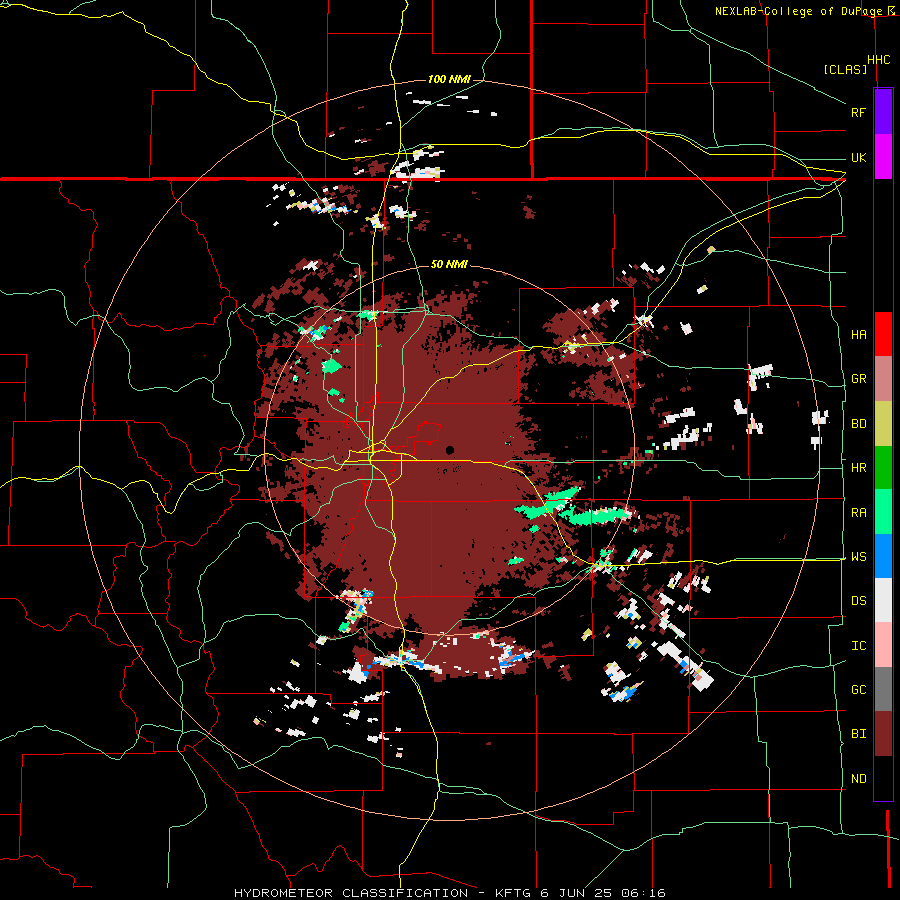Click the HHC product code text
This screenshot has height=900, width=900.
pyautogui.click(x=878, y=59)
